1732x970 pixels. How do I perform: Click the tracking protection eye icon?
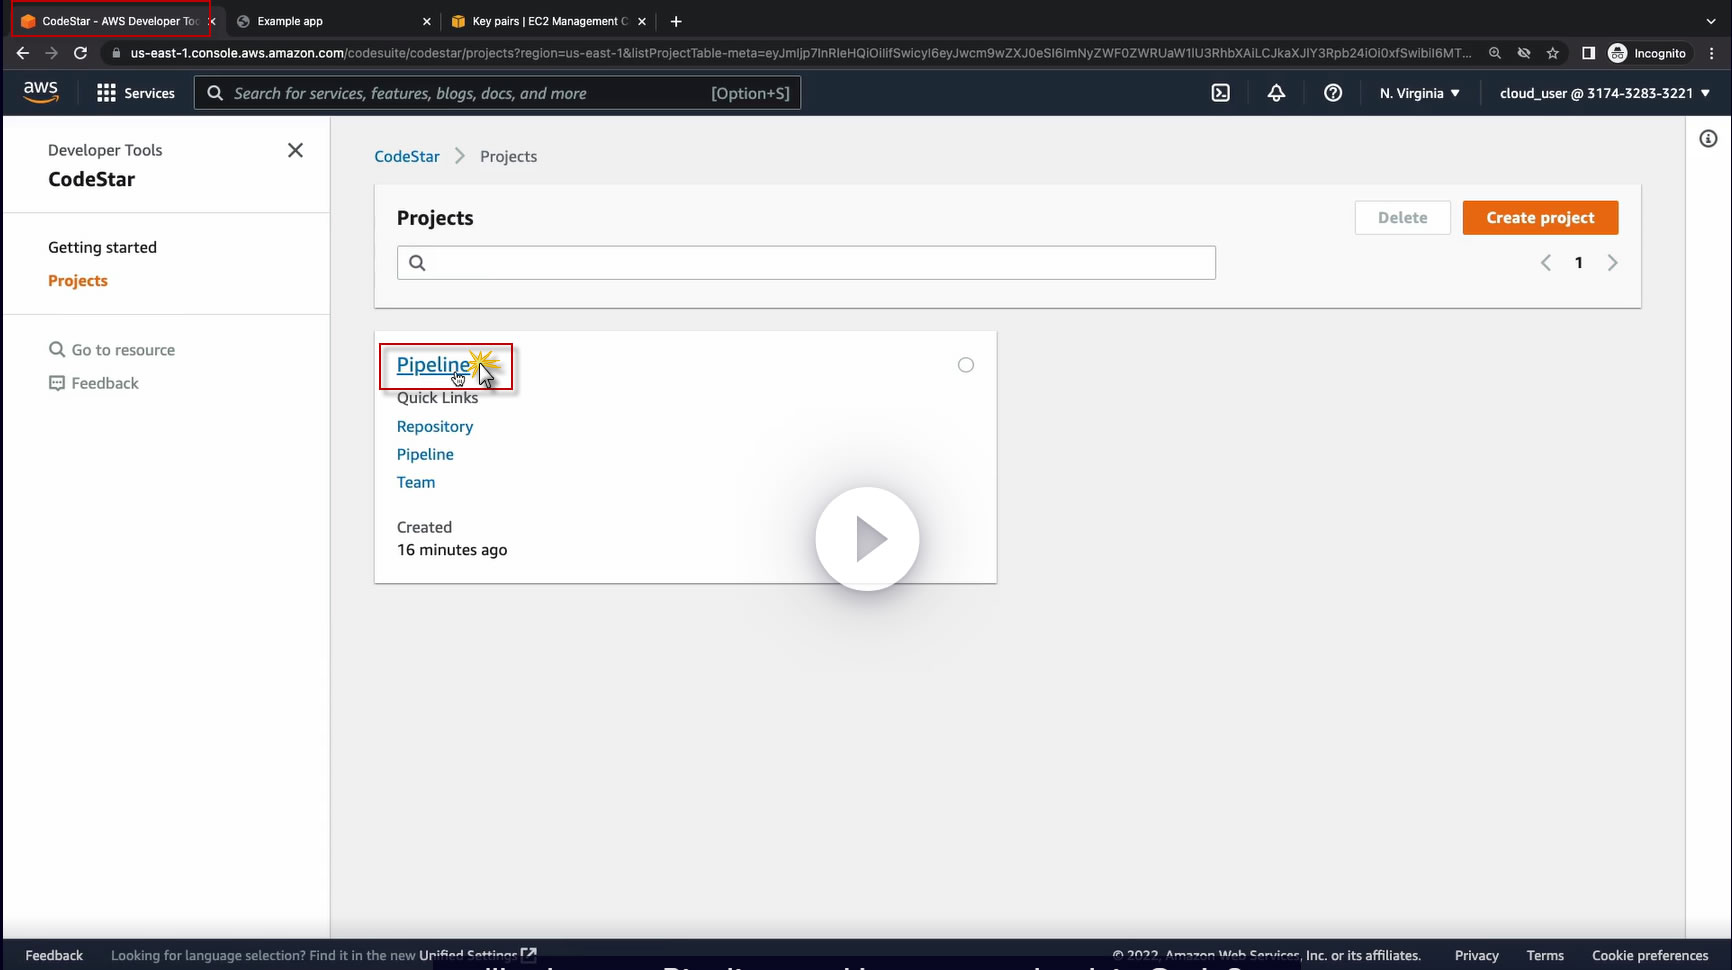pos(1524,53)
